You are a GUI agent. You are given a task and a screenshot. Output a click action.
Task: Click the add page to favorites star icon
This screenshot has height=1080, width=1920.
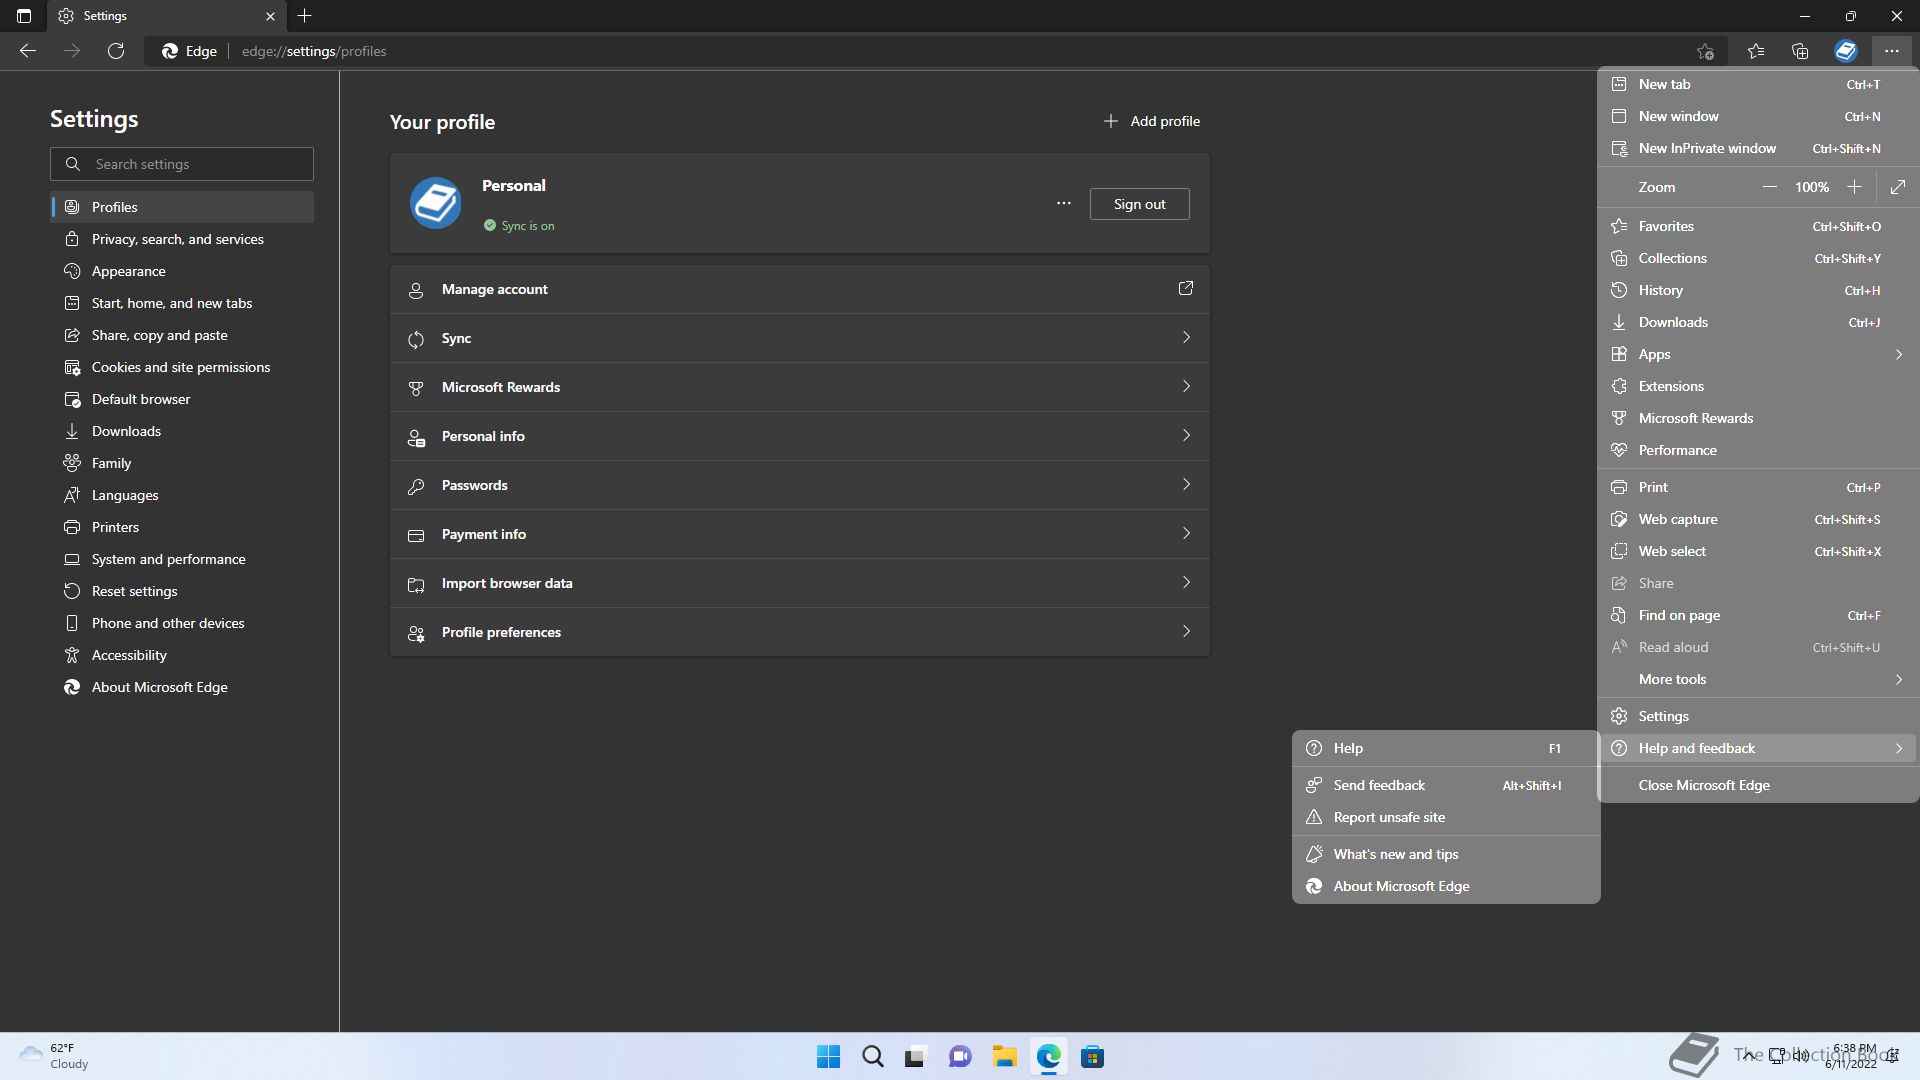coord(1705,51)
